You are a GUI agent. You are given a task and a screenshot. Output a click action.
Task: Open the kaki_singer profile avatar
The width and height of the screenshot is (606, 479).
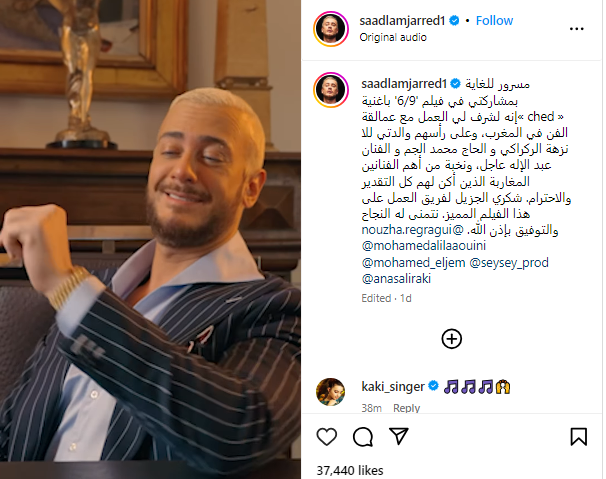click(x=330, y=392)
